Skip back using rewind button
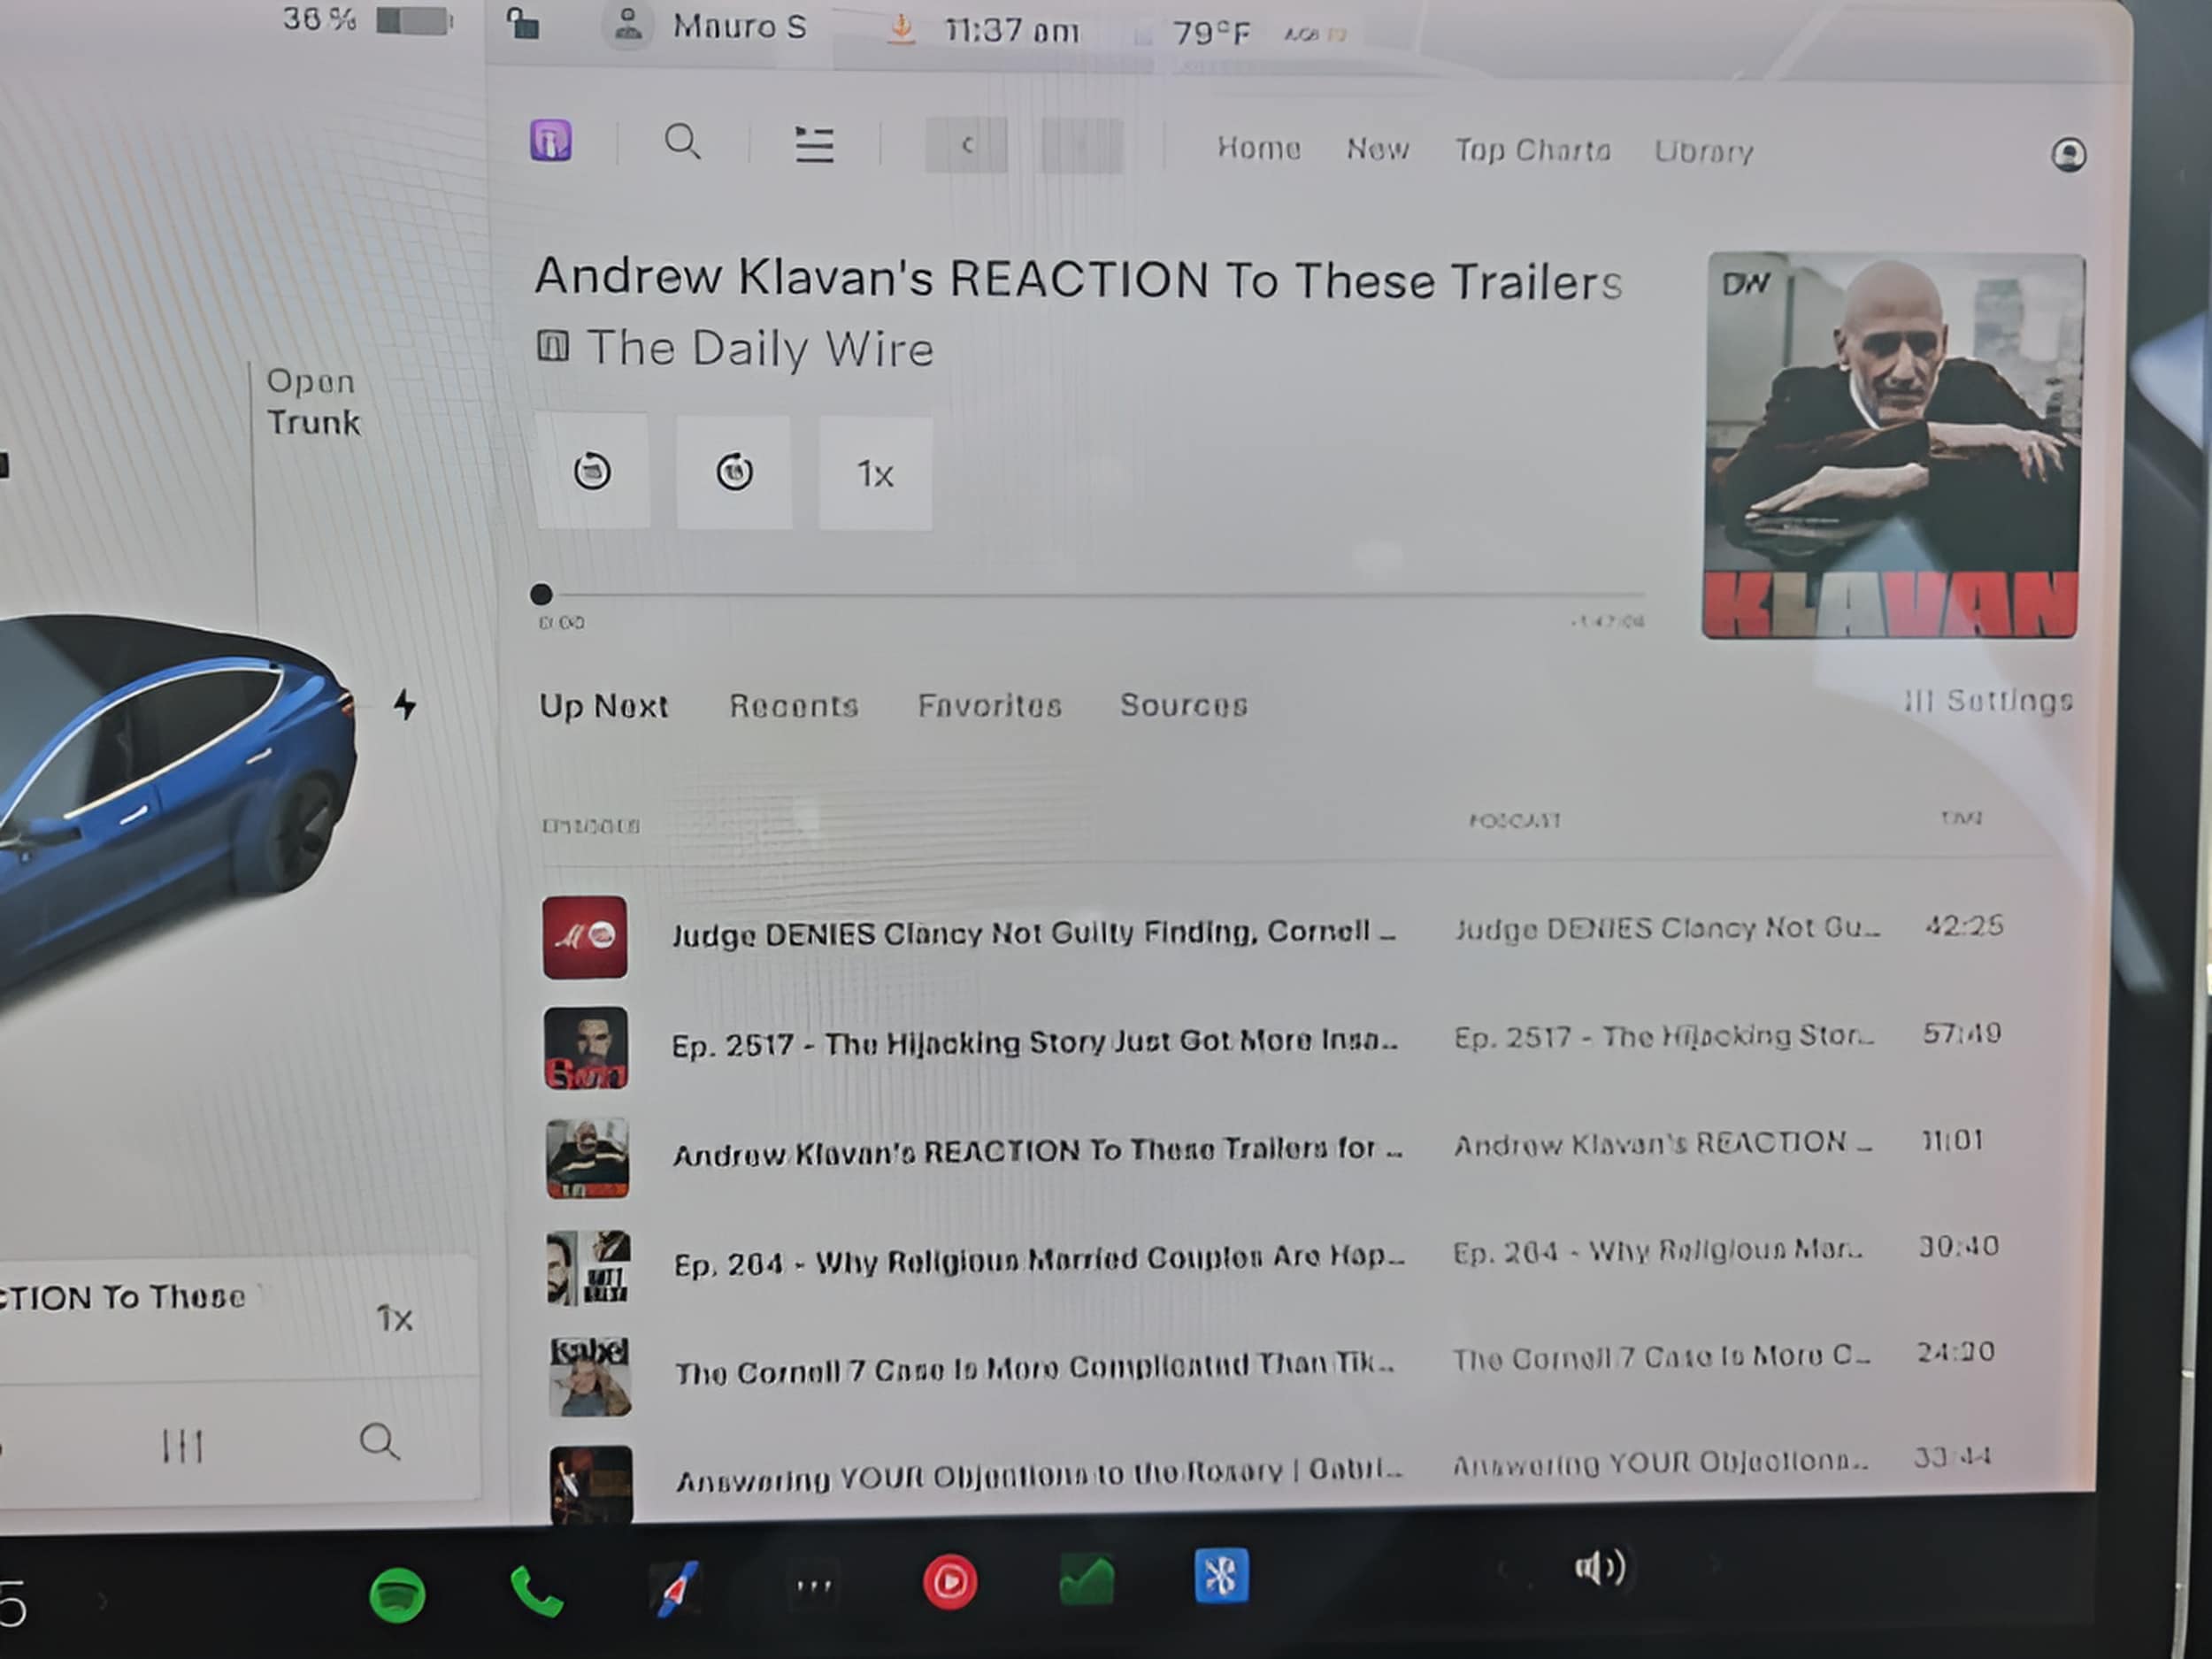 (x=592, y=471)
